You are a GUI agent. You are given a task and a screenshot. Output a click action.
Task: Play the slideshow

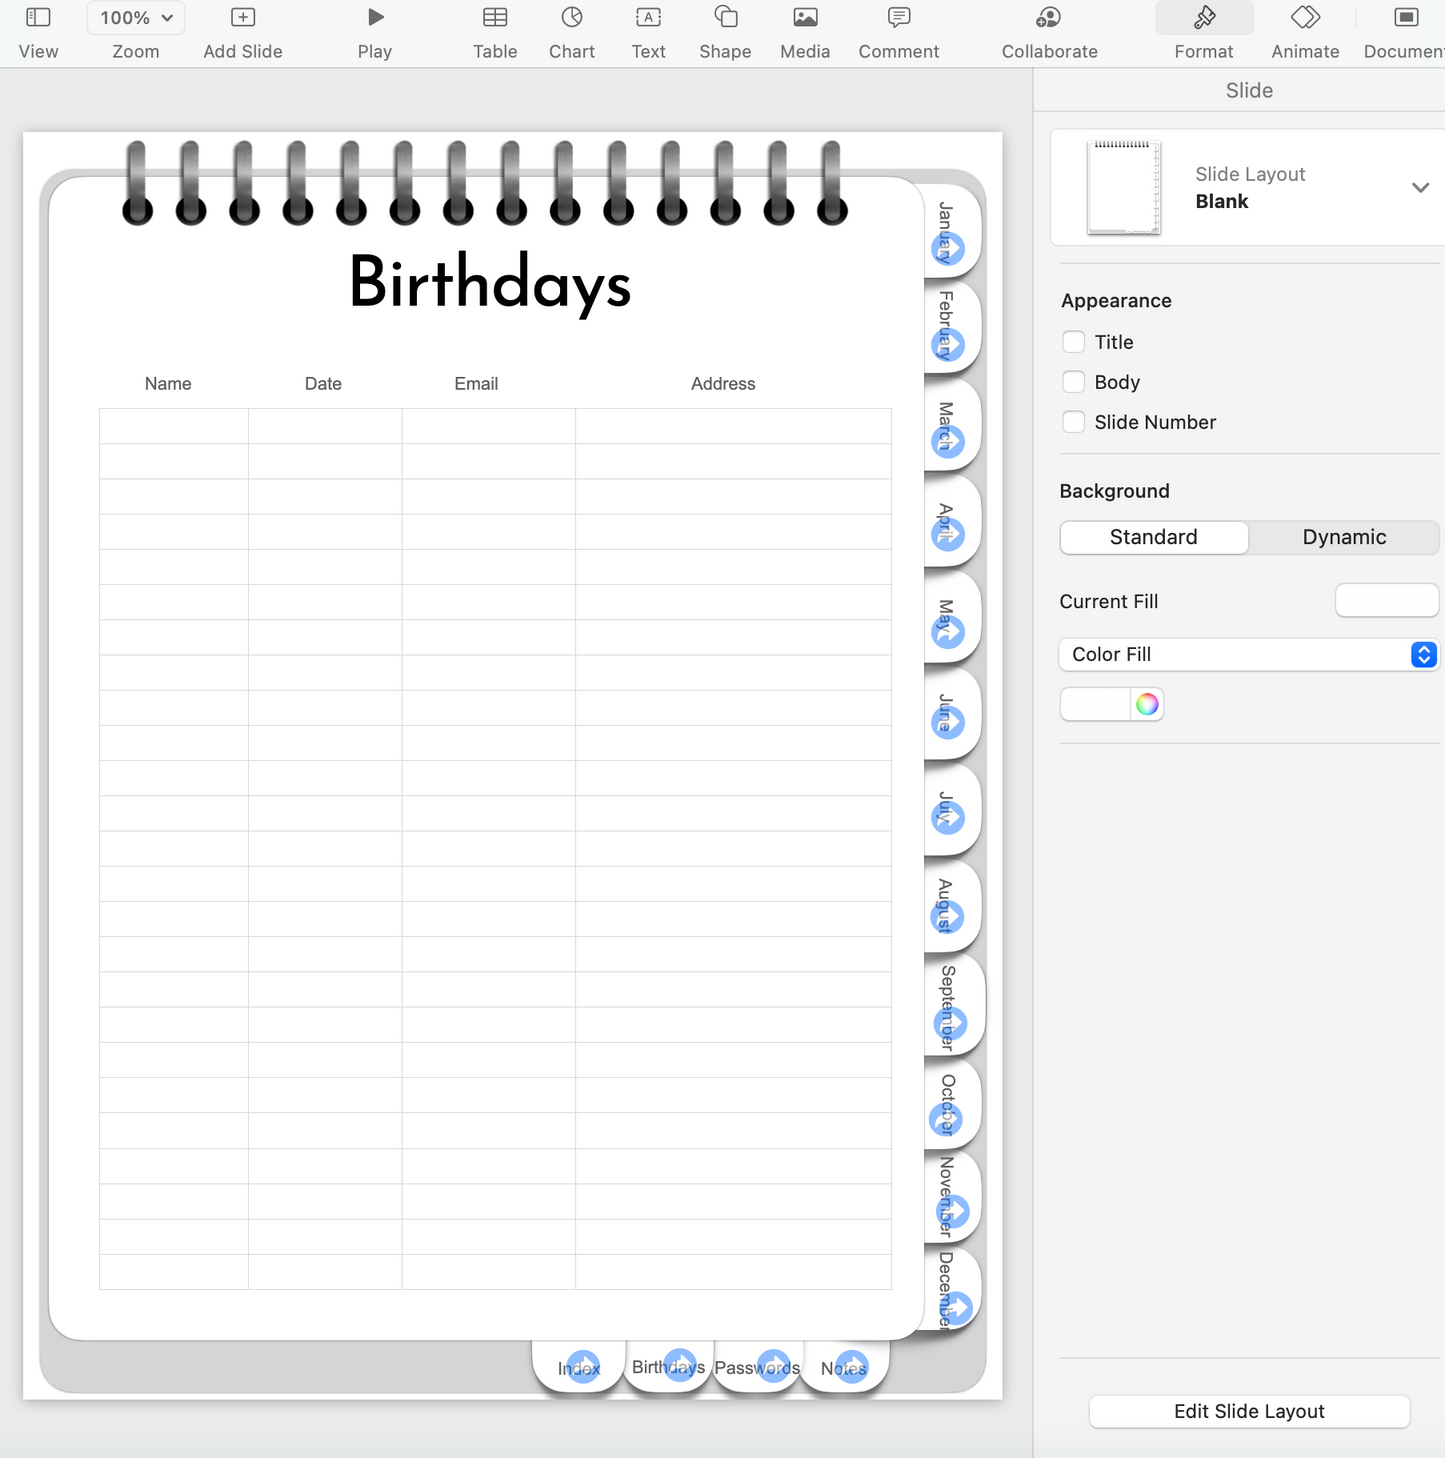click(x=375, y=18)
